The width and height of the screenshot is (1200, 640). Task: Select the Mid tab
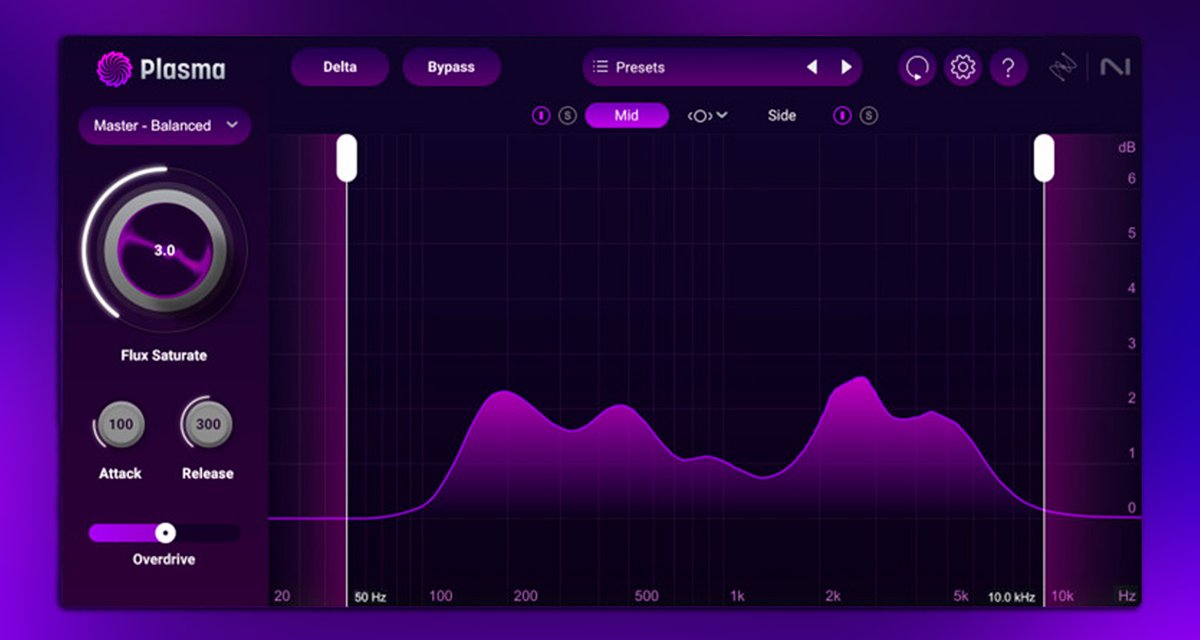point(627,116)
